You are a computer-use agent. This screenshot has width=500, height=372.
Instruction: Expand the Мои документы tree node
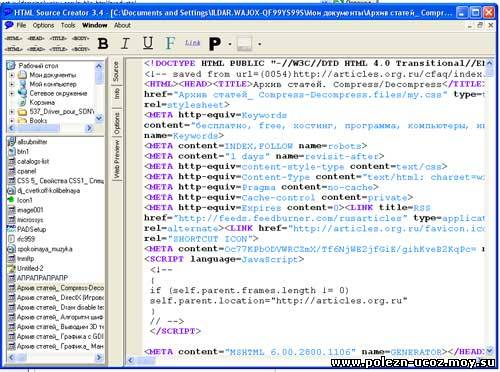(12, 75)
